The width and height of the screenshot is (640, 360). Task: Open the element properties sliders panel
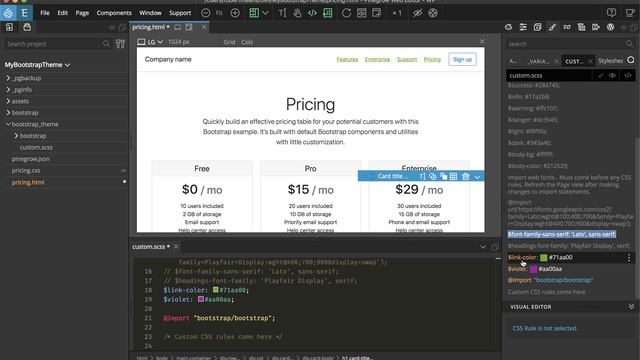(x=523, y=27)
